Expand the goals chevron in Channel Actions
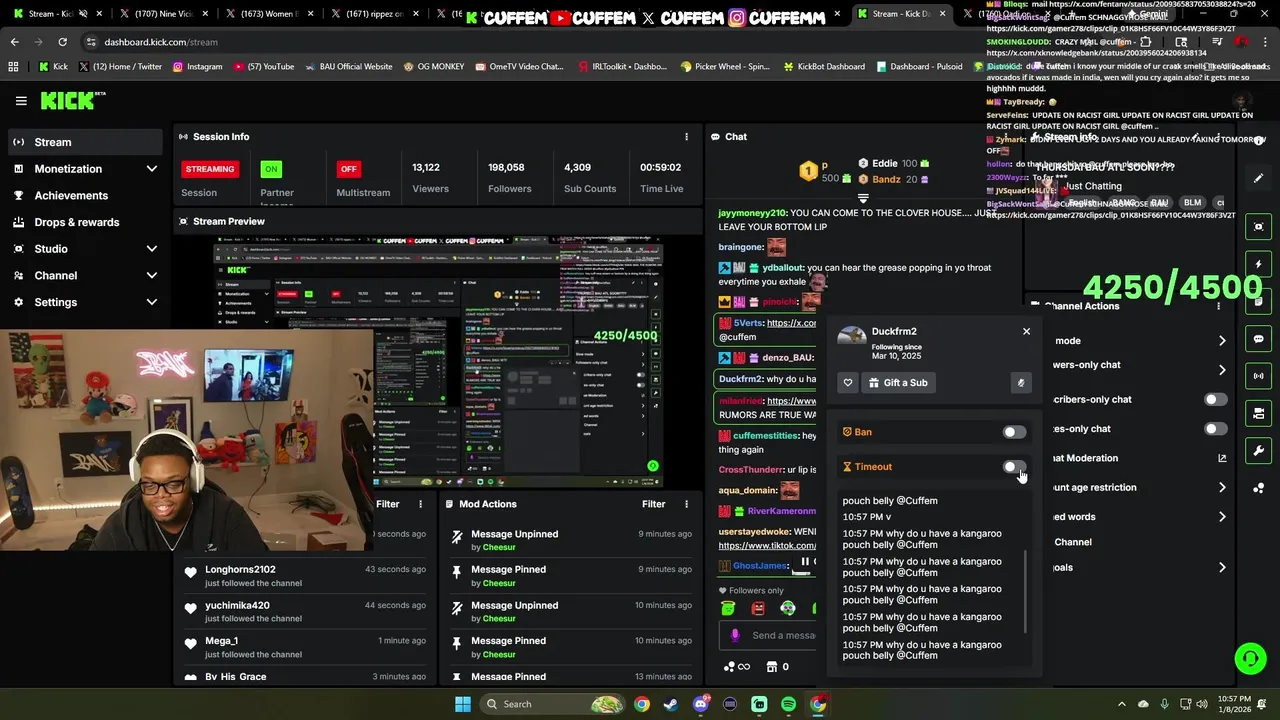 1222,568
